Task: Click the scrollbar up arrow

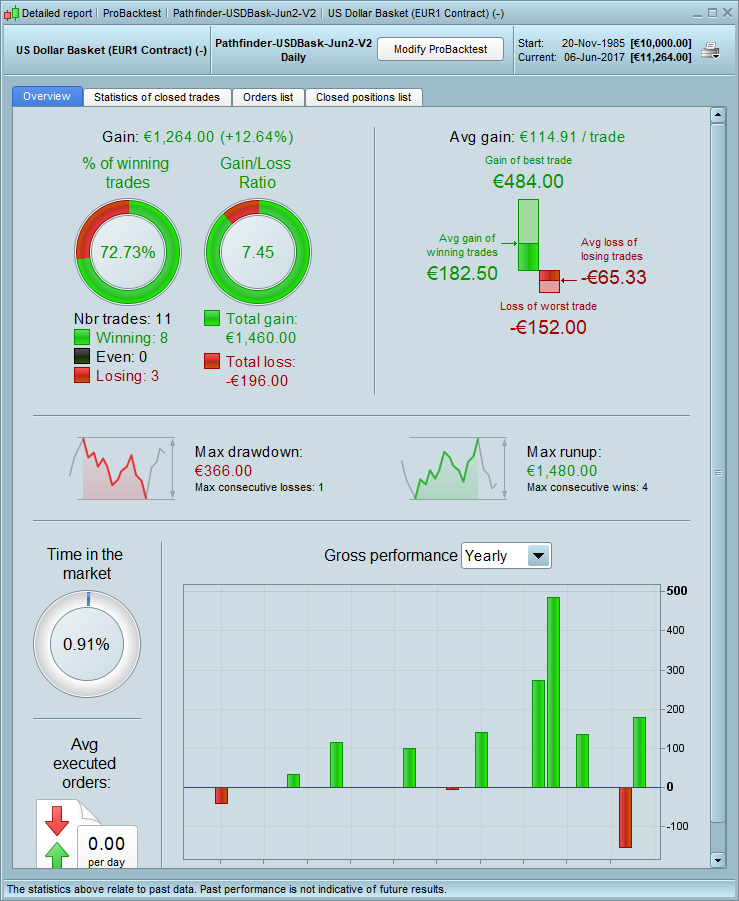Action: pos(717,115)
